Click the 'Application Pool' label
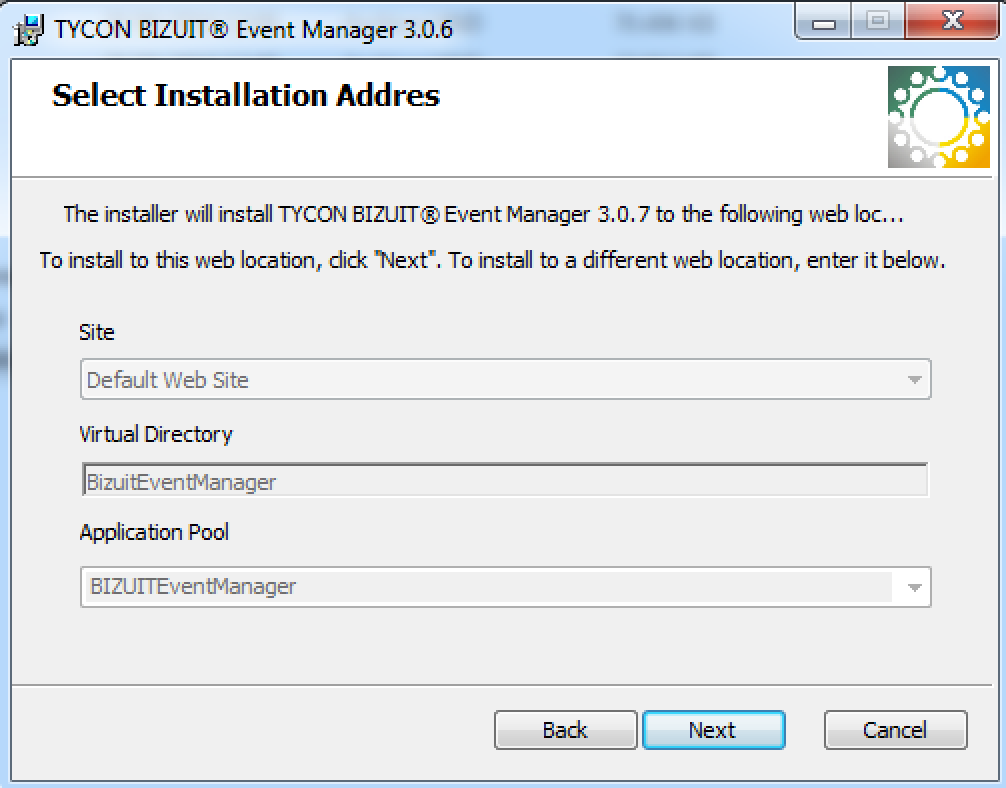Screen dimensions: 1006x788 click(154, 533)
